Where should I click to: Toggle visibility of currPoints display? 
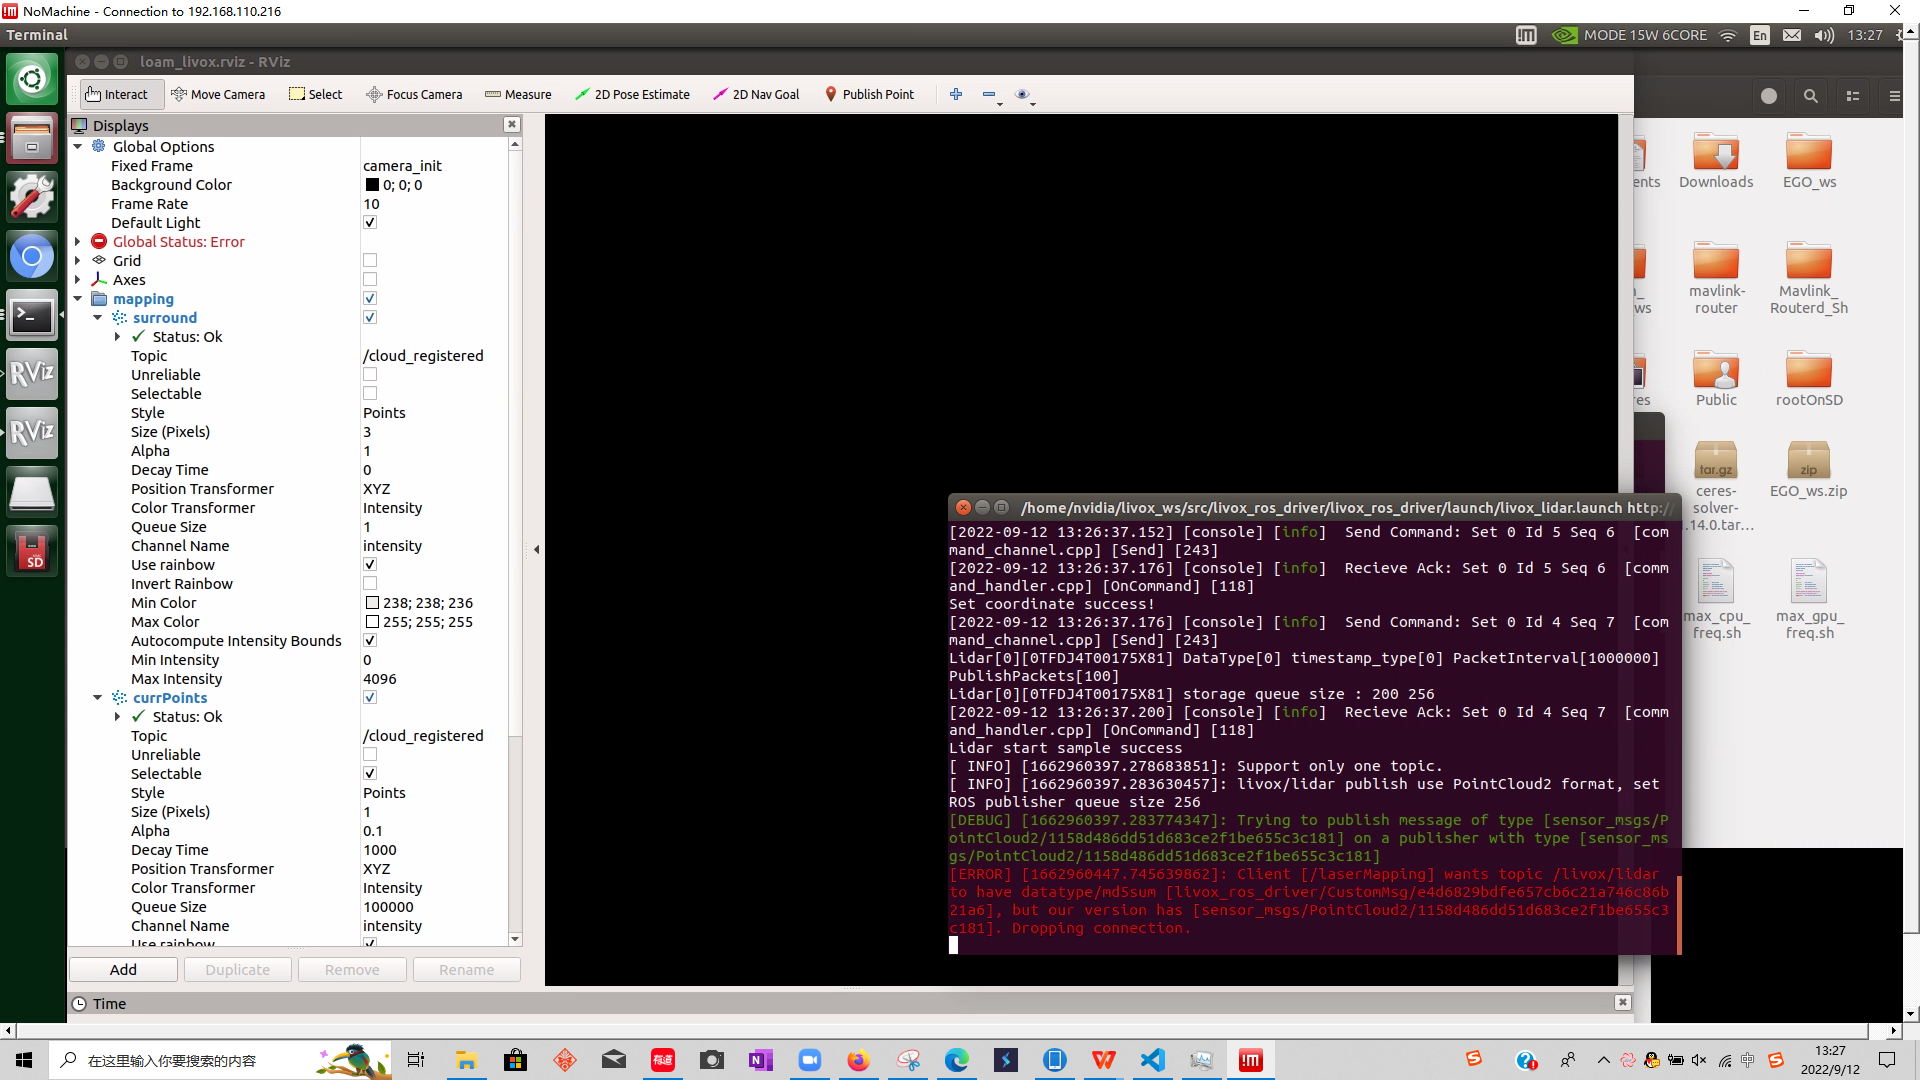(371, 696)
